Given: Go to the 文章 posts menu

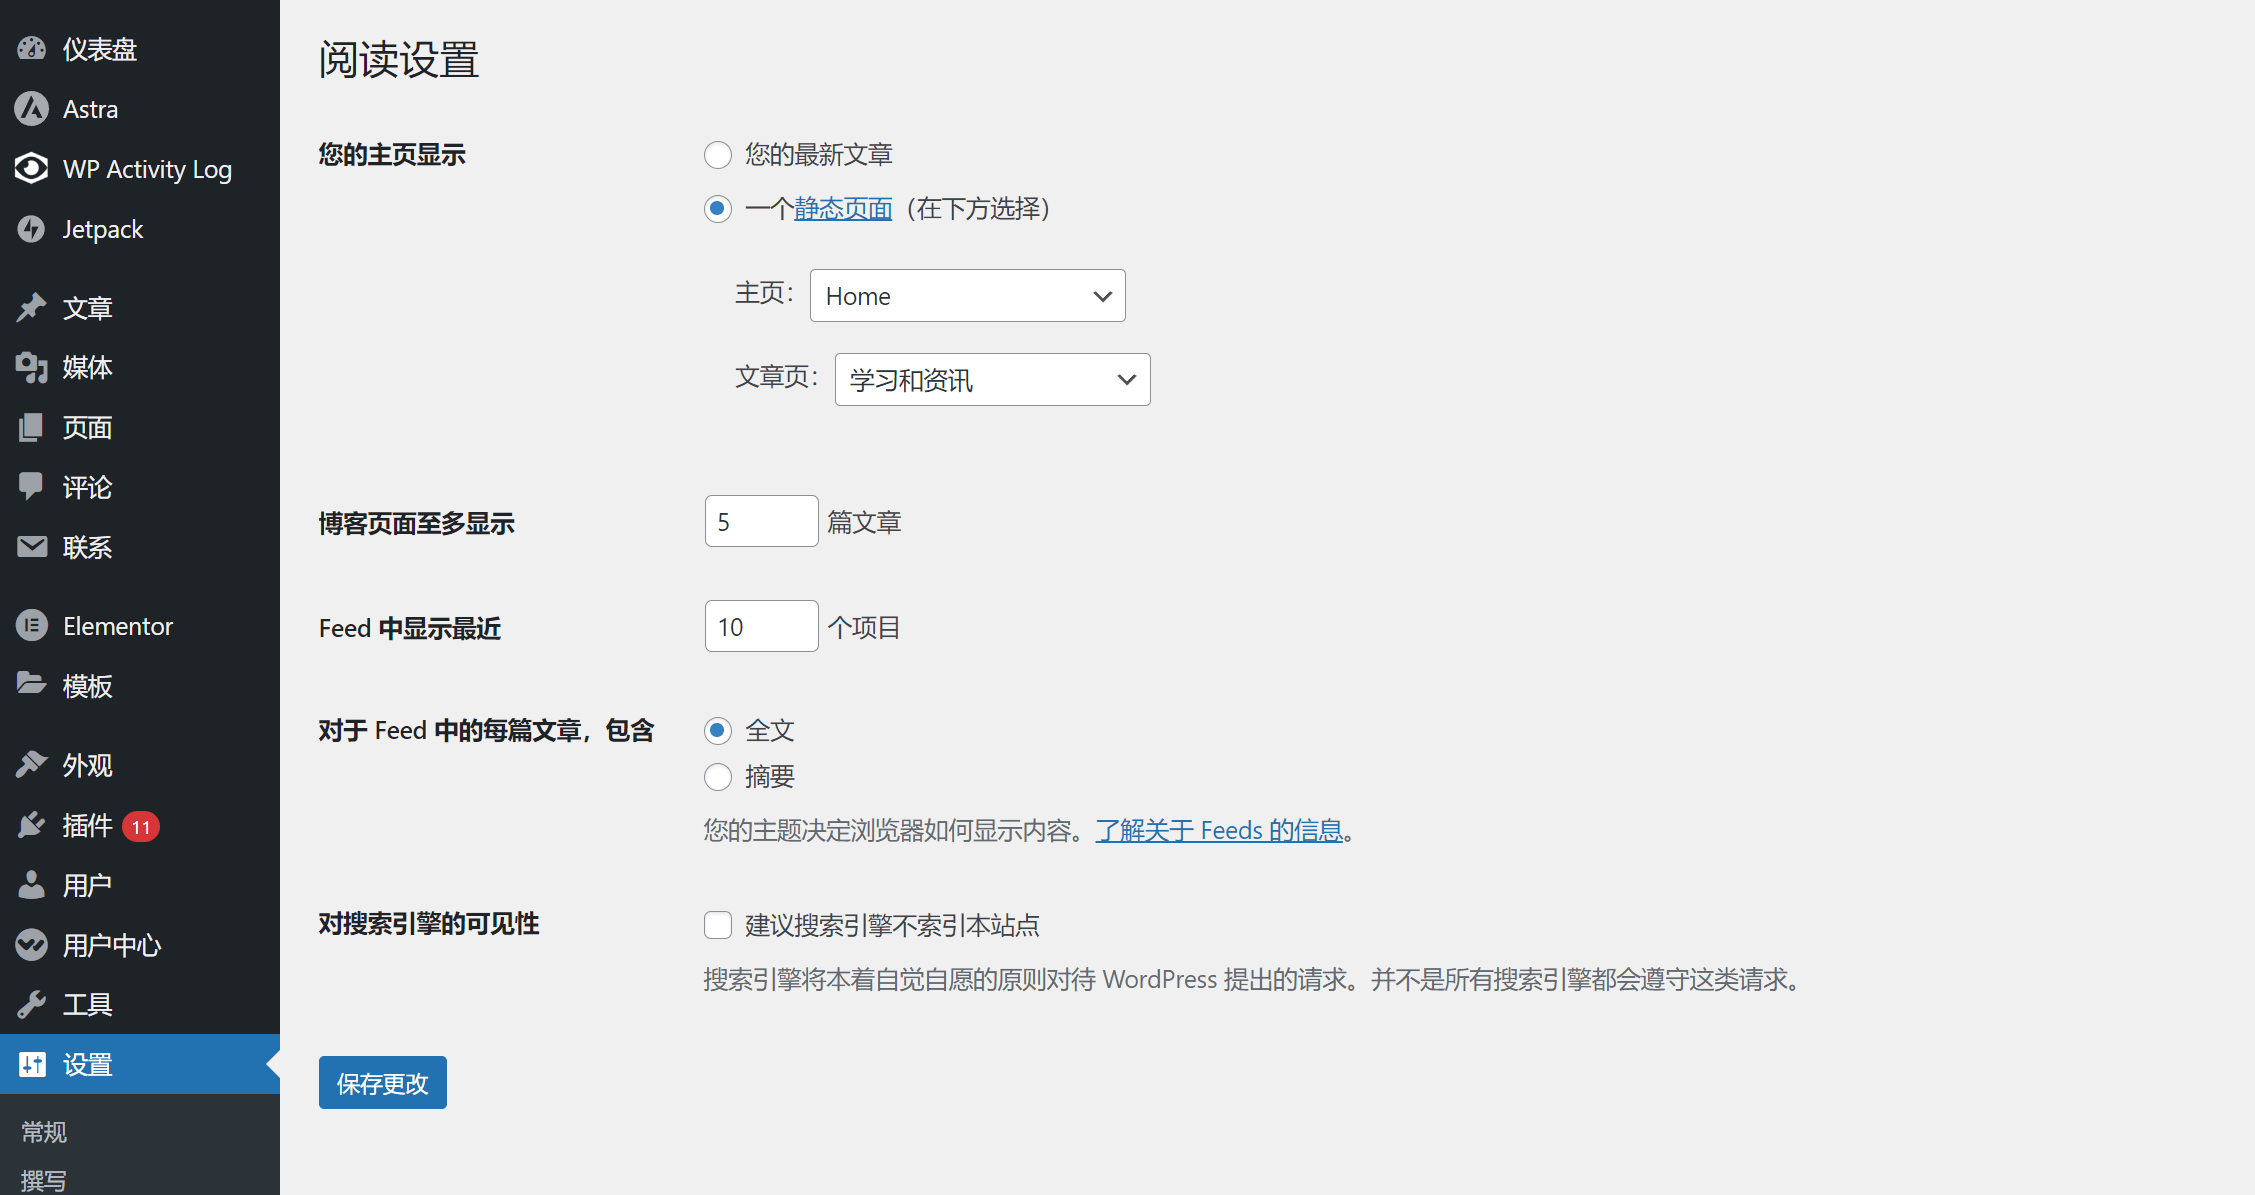Looking at the screenshot, I should (140, 307).
